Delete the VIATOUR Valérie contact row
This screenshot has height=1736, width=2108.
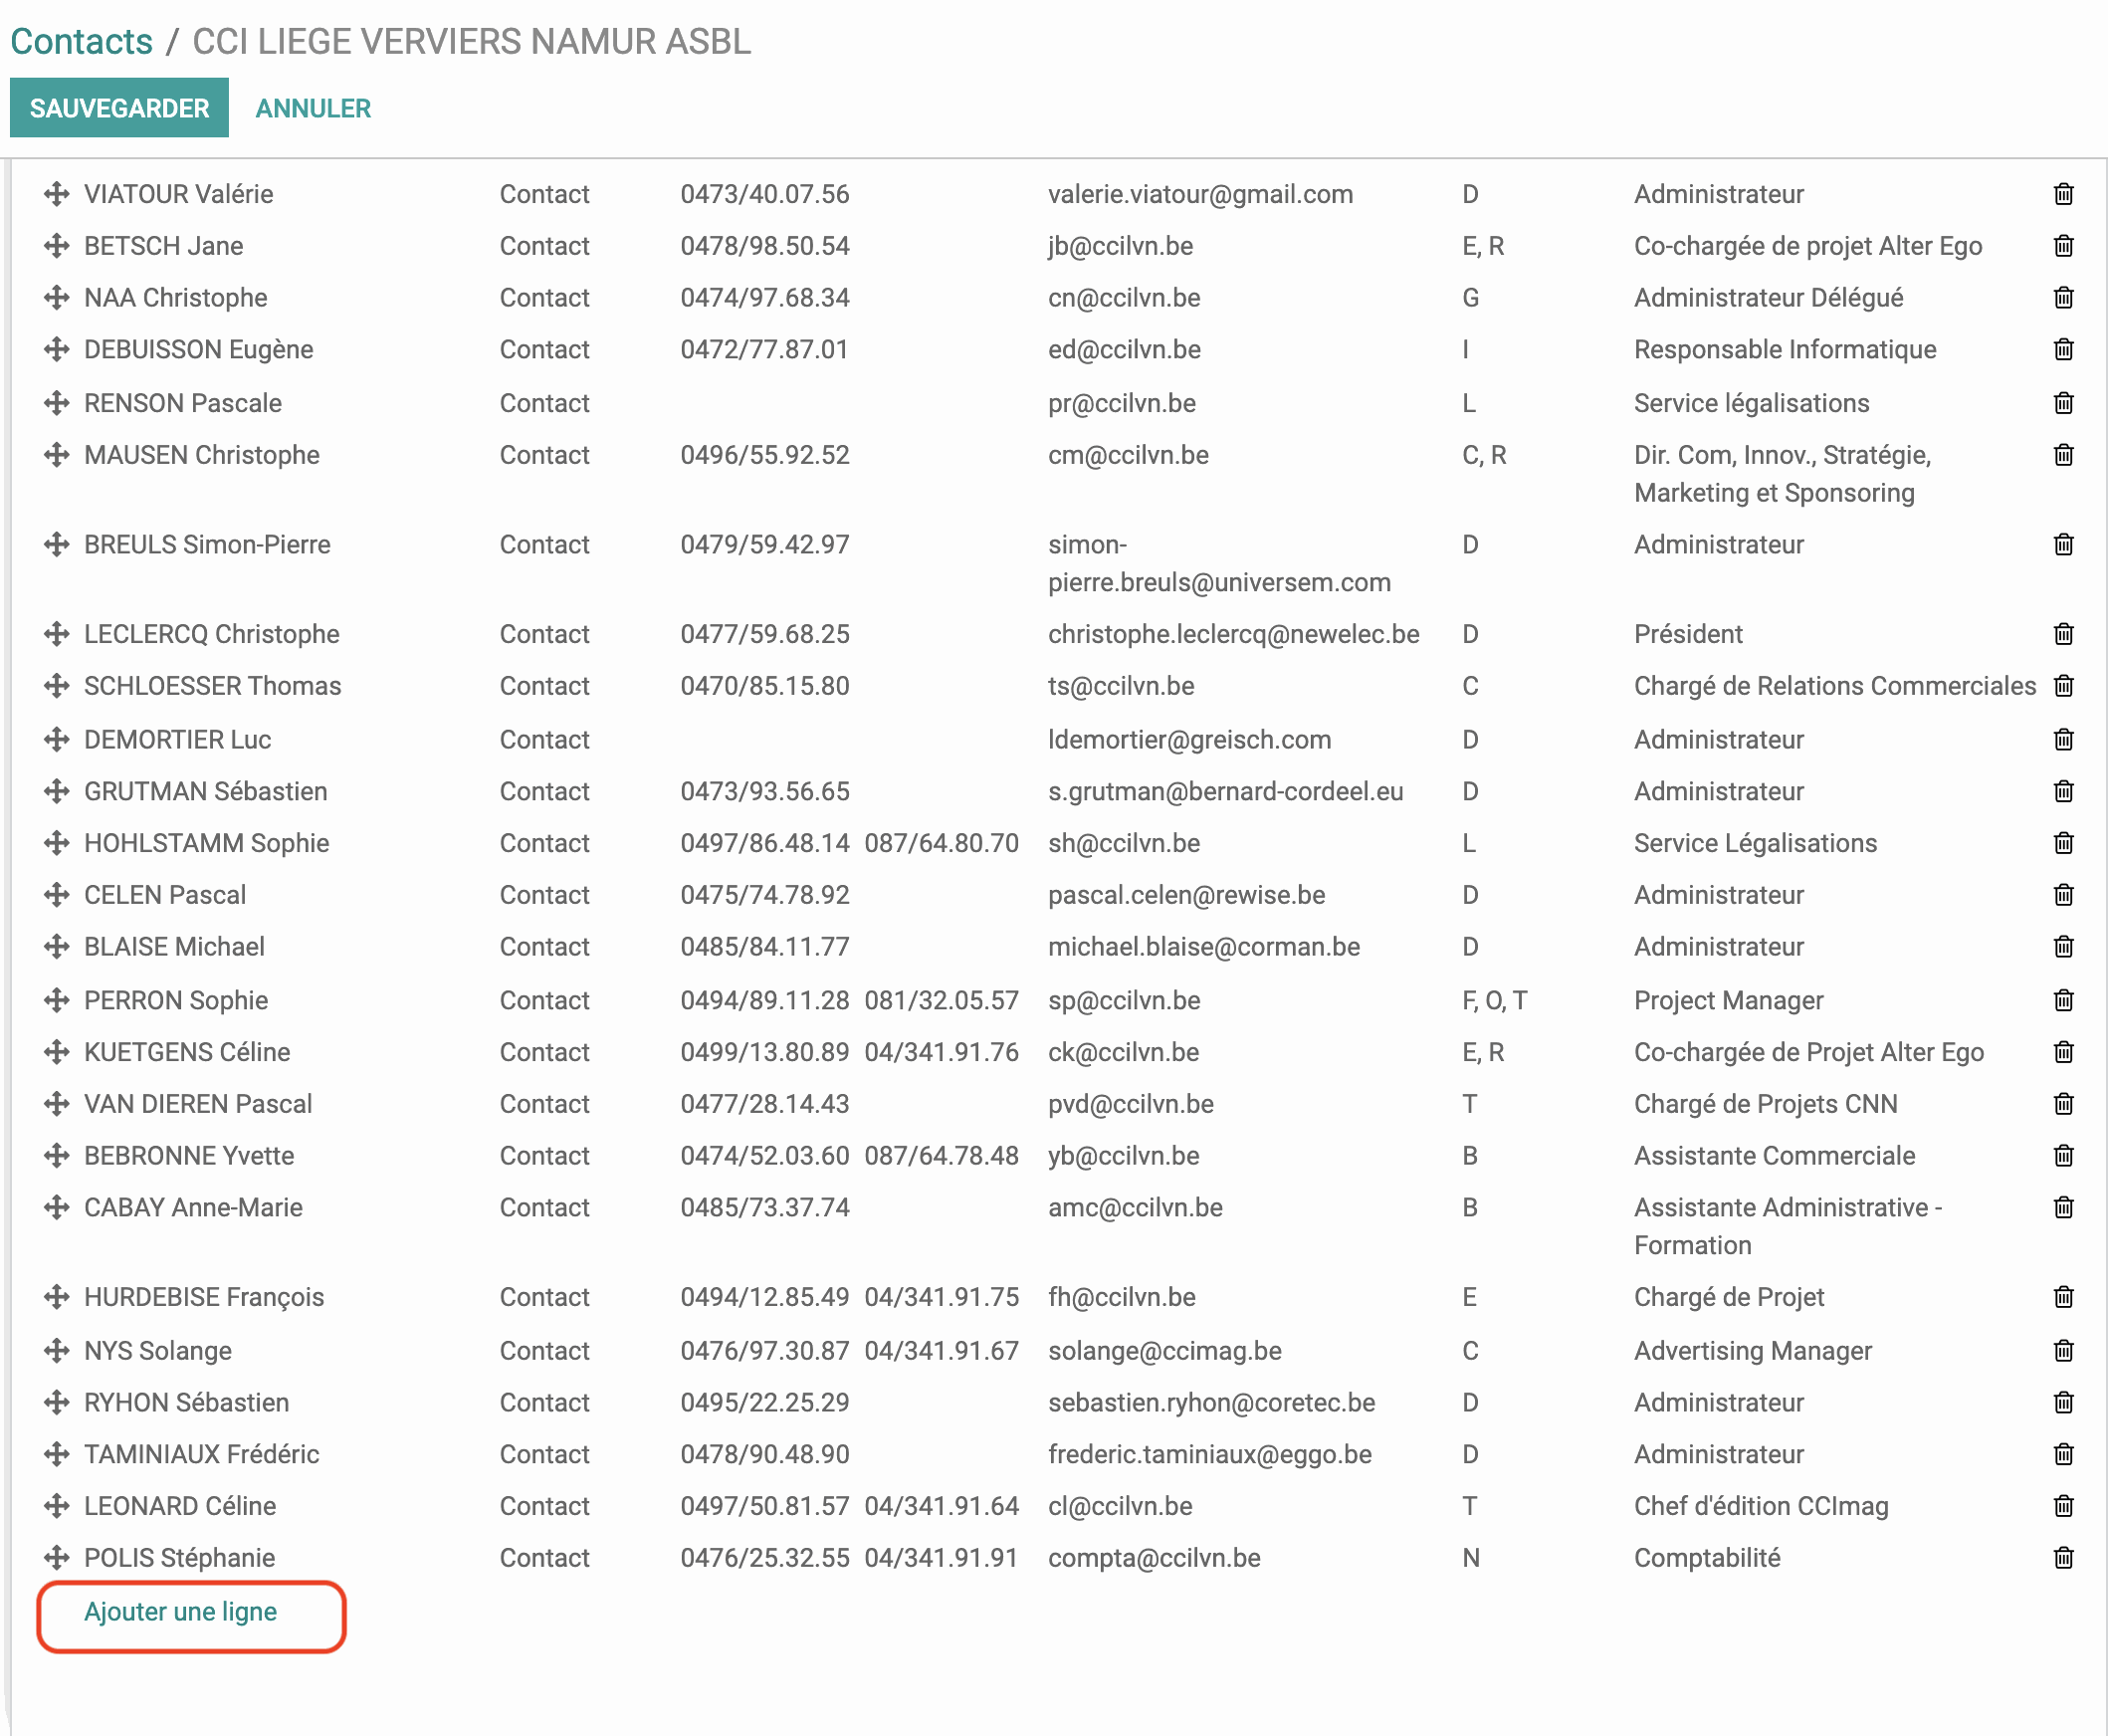(2063, 194)
